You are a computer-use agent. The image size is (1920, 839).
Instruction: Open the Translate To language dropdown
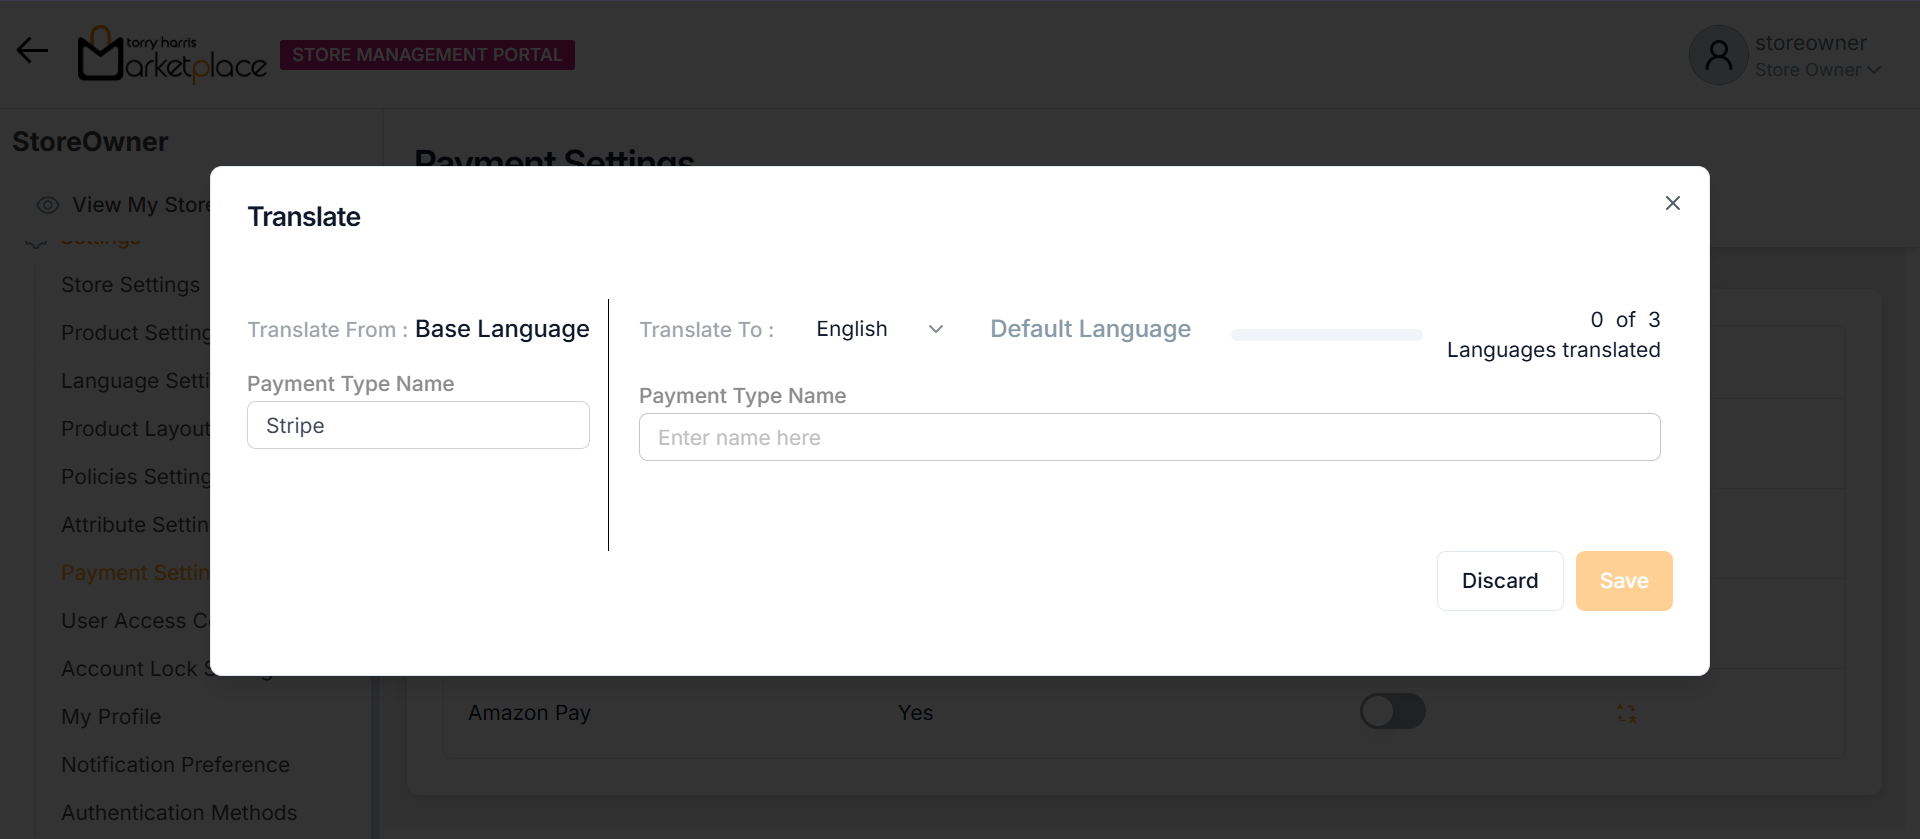pyautogui.click(x=878, y=329)
